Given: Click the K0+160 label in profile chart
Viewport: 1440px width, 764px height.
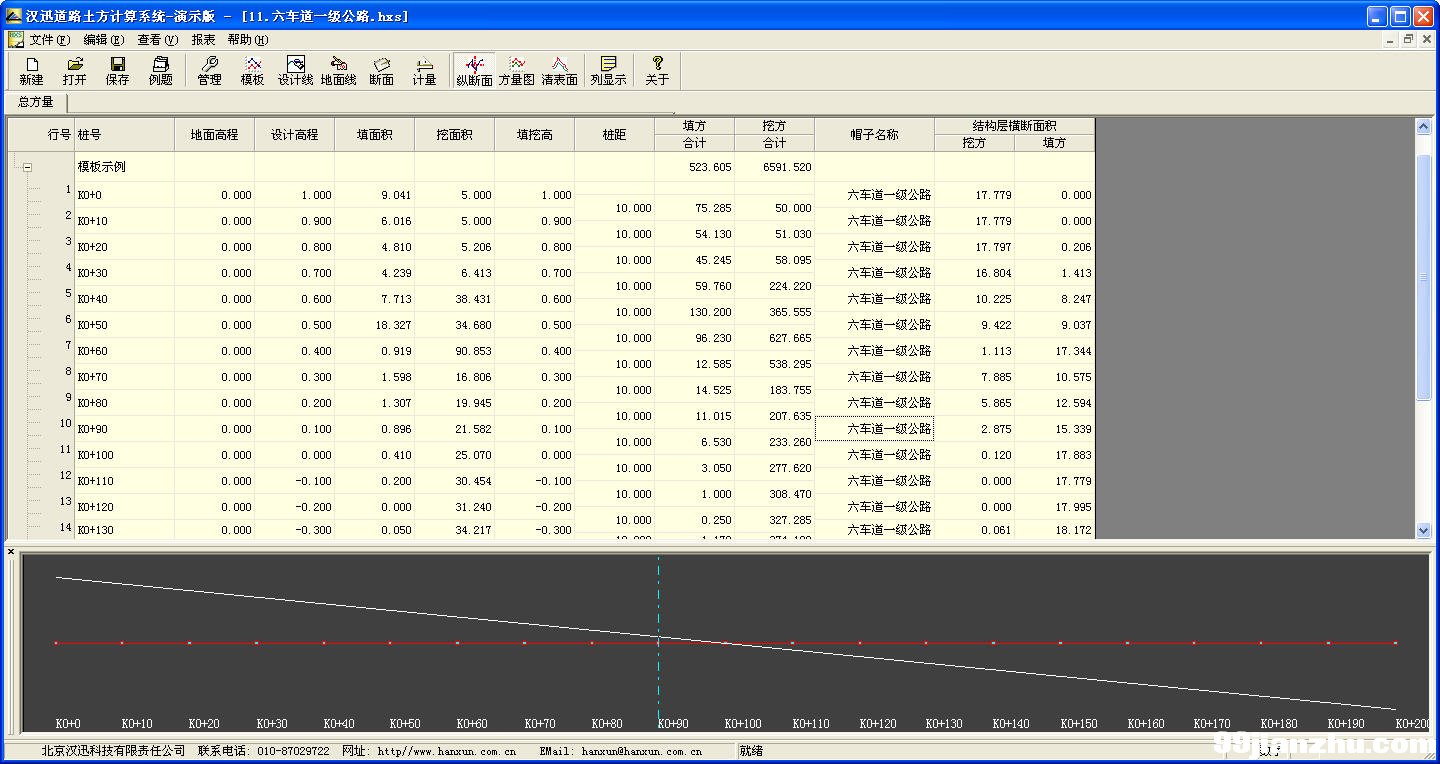Looking at the screenshot, I should [x=1146, y=723].
